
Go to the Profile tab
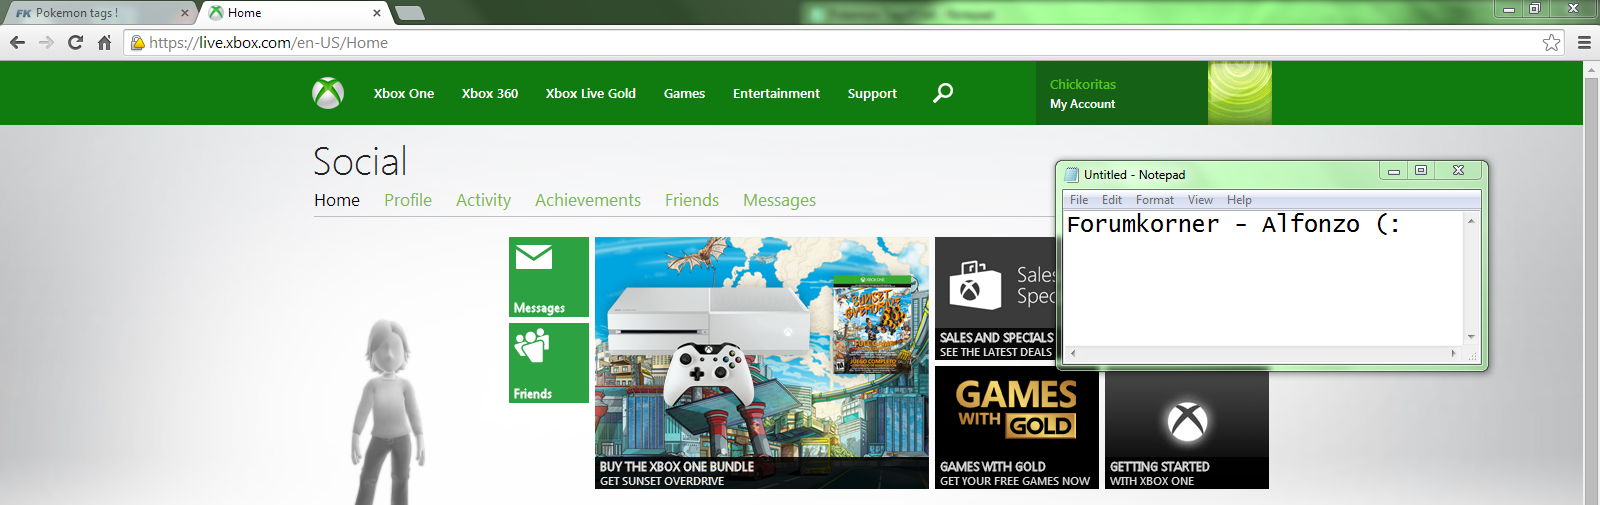[x=408, y=200]
